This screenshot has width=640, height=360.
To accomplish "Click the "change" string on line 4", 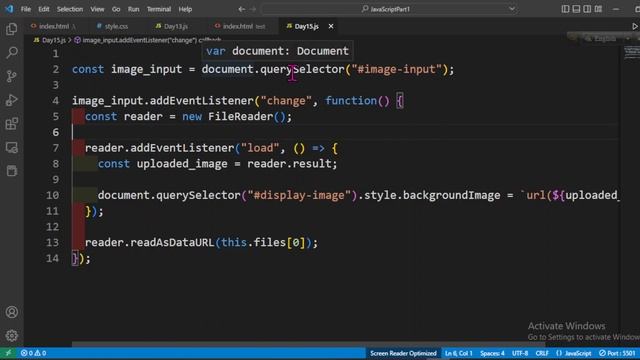I will click(285, 101).
